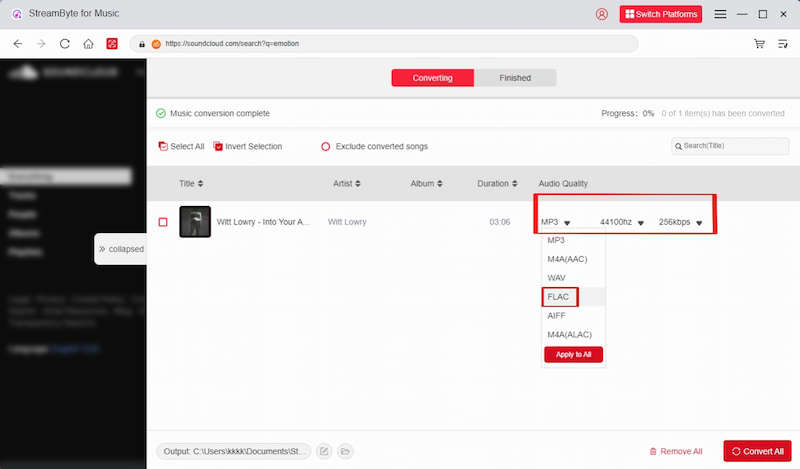Viewport: 800px width, 469px height.
Task: Reload the page with refresh icon
Action: [x=65, y=44]
